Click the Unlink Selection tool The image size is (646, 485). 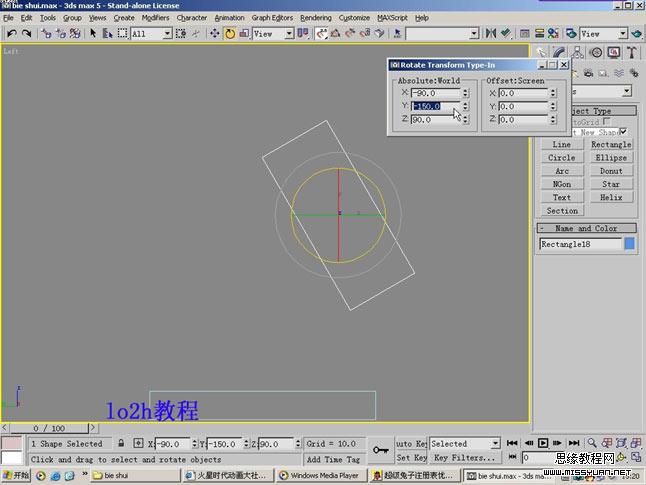pos(61,33)
